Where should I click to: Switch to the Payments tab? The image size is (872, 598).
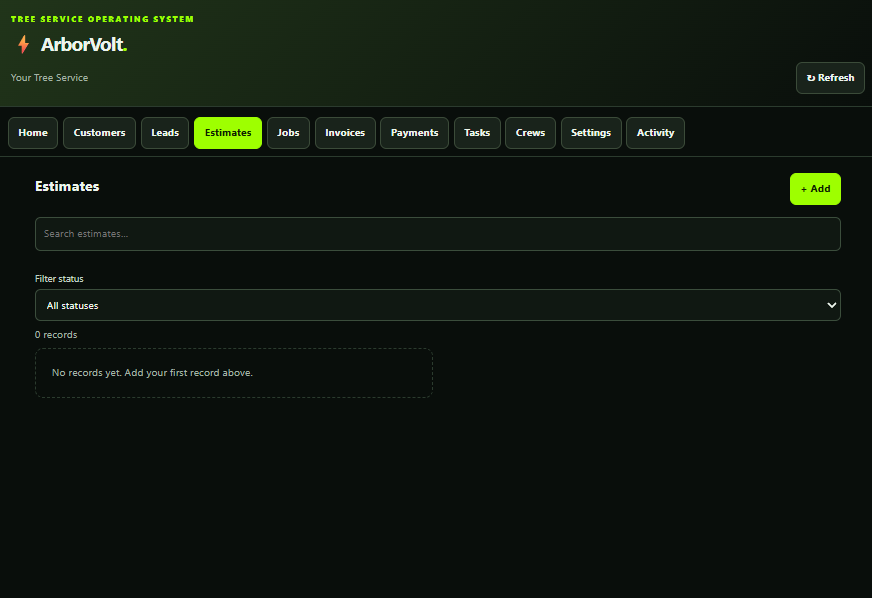pyautogui.click(x=414, y=133)
